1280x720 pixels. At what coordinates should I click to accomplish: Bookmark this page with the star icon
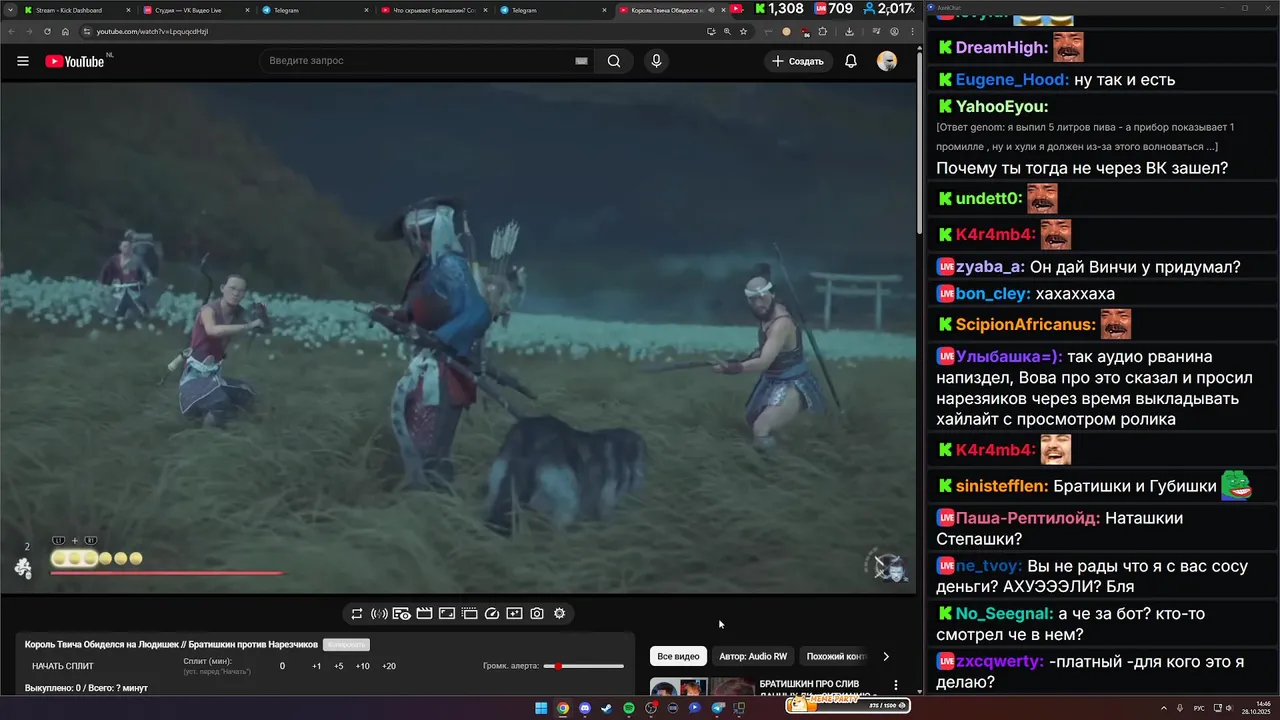pos(743,31)
